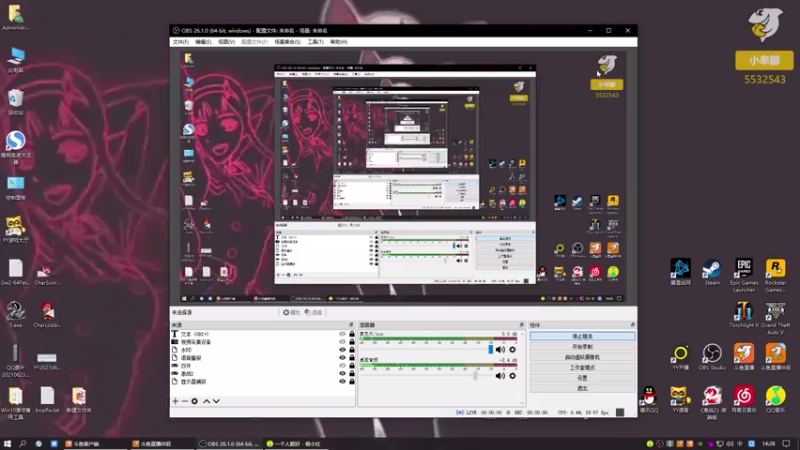Toggle visibility of the 文本 (GDI+) source
The height and width of the screenshot is (450, 800).
click(342, 334)
